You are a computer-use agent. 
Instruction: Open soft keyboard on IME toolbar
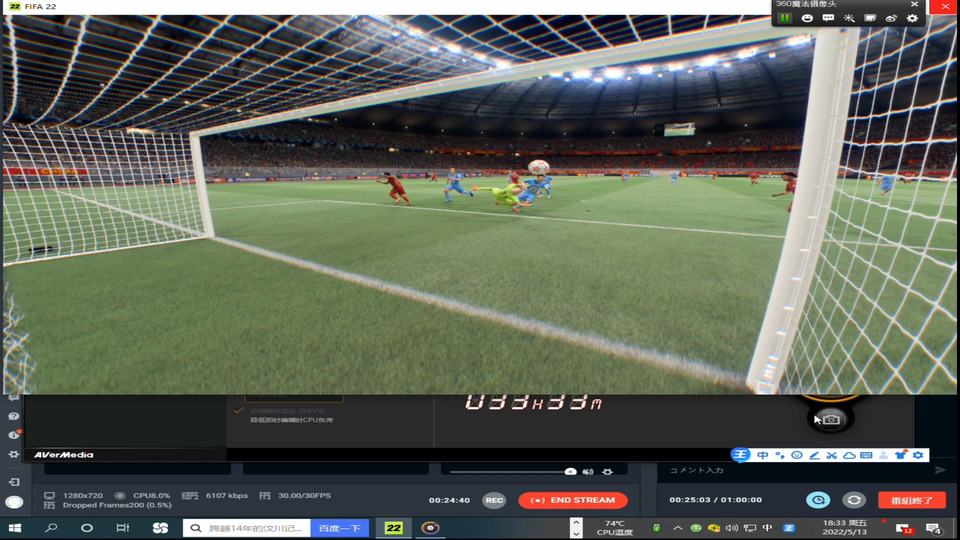[x=866, y=455]
